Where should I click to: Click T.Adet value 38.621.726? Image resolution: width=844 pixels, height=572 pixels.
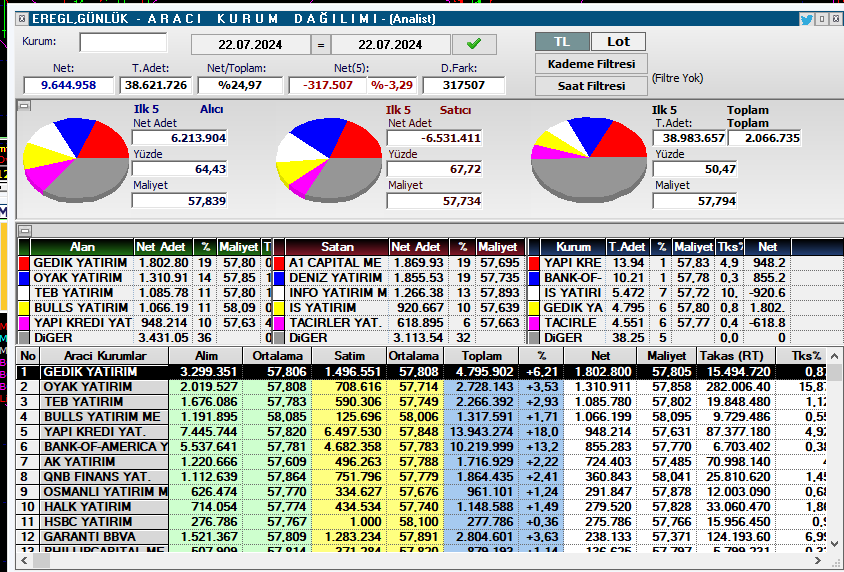156,86
